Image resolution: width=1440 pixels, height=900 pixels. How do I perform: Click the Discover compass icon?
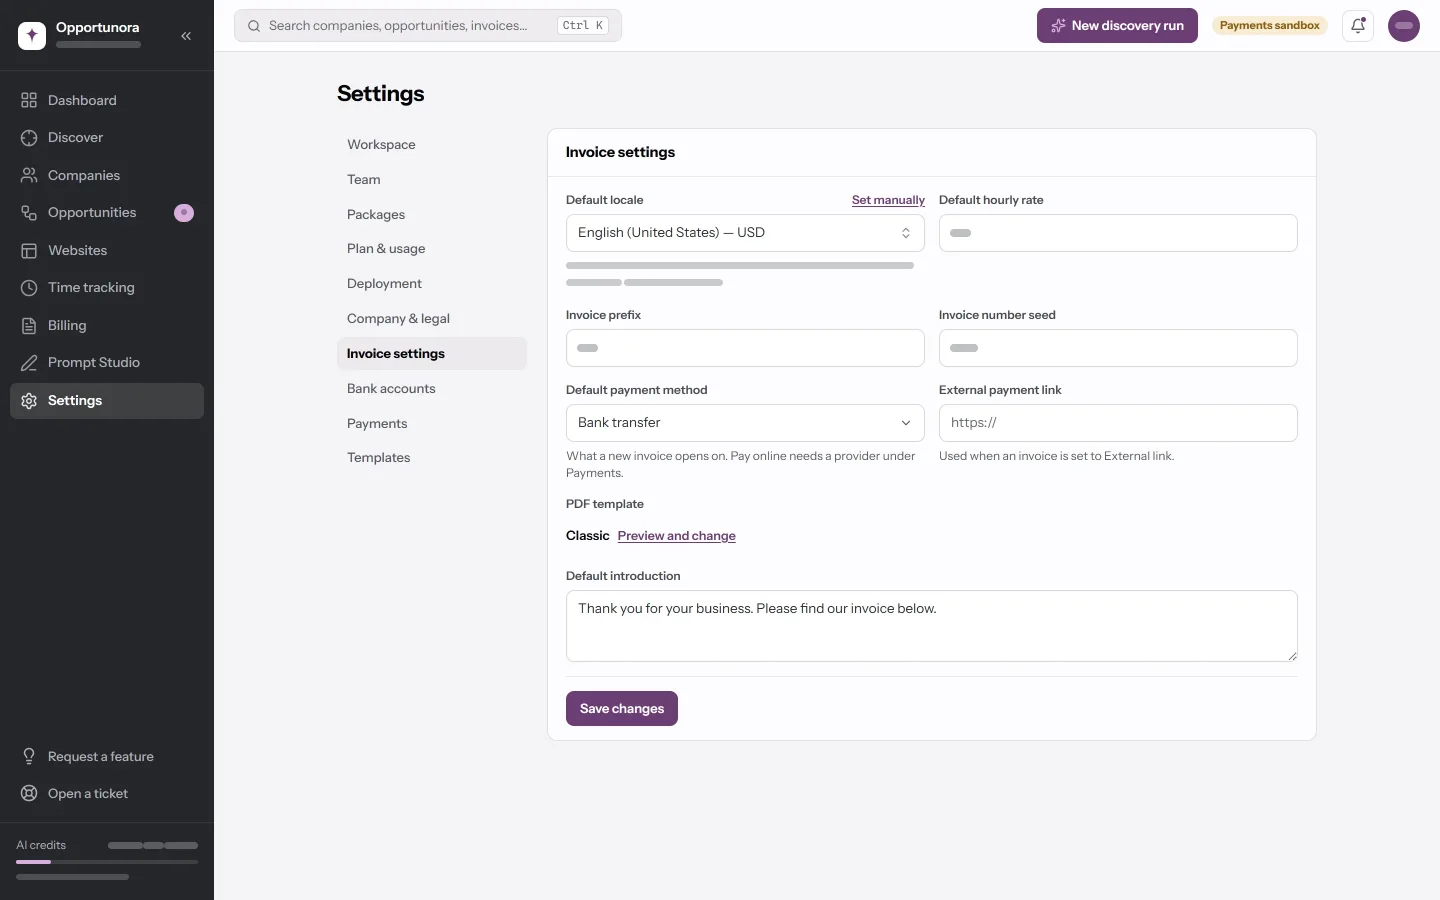pos(29,138)
